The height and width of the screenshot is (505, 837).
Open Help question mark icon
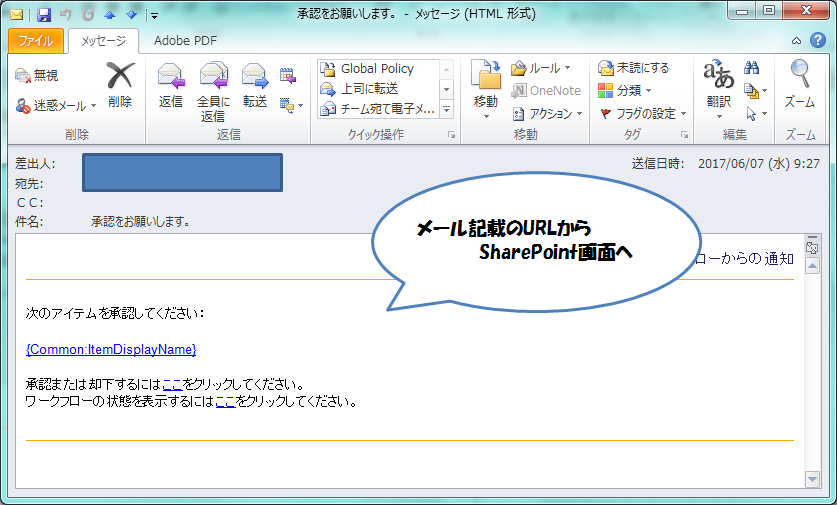coord(818,40)
